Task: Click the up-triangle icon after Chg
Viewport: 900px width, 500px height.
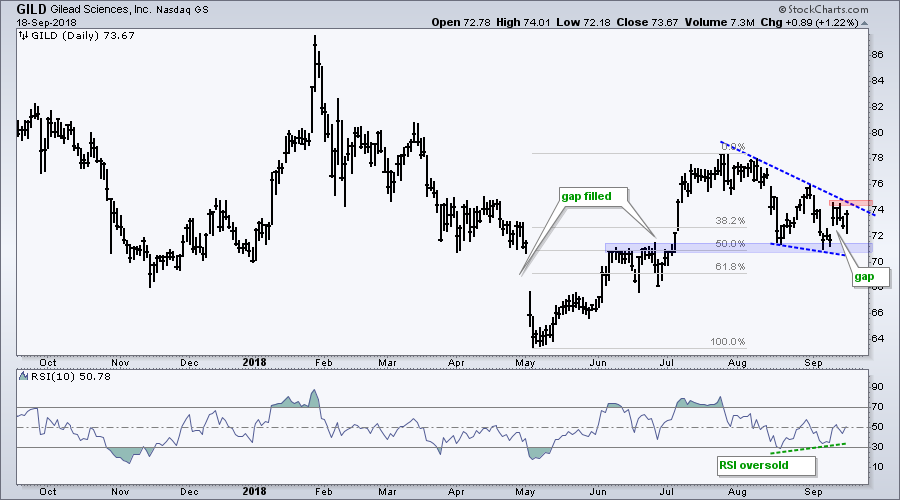Action: click(864, 24)
